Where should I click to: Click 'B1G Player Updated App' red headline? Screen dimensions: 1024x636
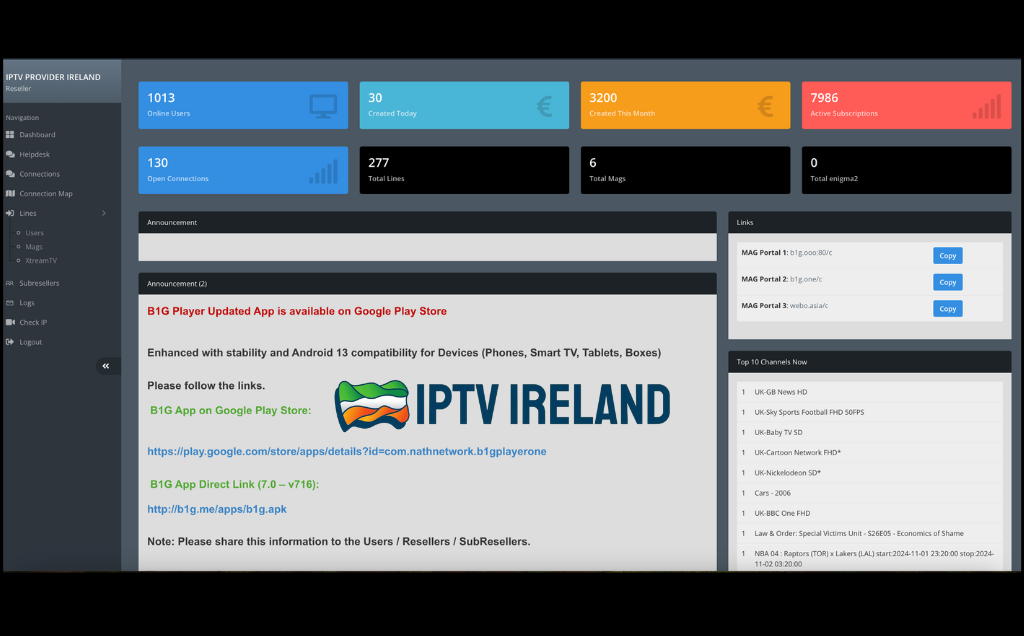tap(297, 311)
